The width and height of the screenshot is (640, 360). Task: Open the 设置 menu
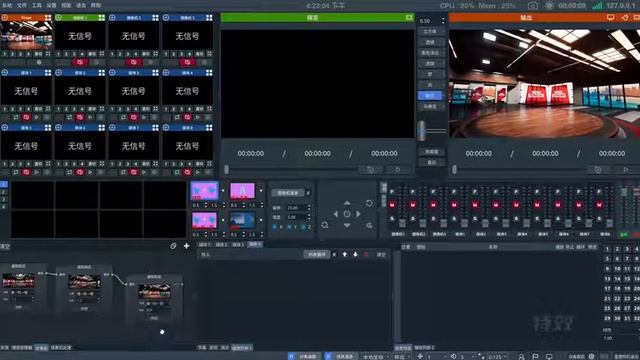(51, 5)
